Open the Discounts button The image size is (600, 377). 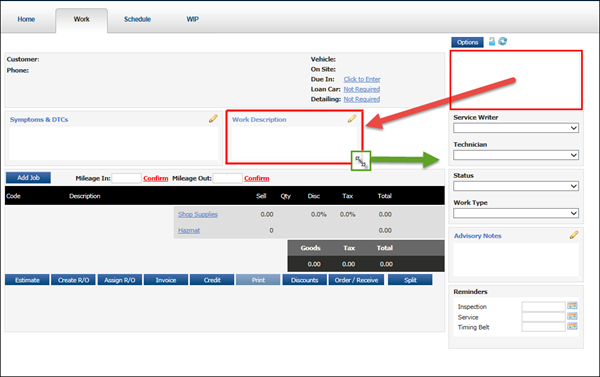[x=305, y=280]
